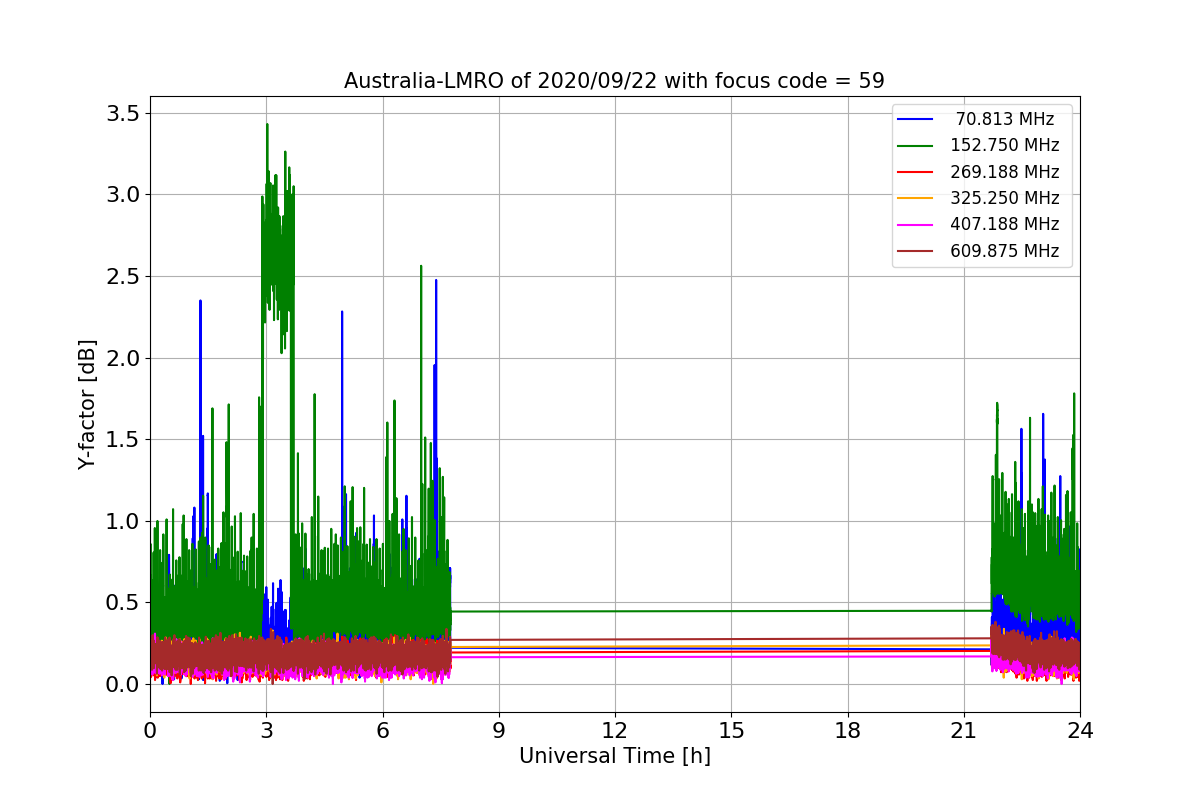Click the 15 x-axis tick label
The height and width of the screenshot is (800, 1200).
pos(731,731)
